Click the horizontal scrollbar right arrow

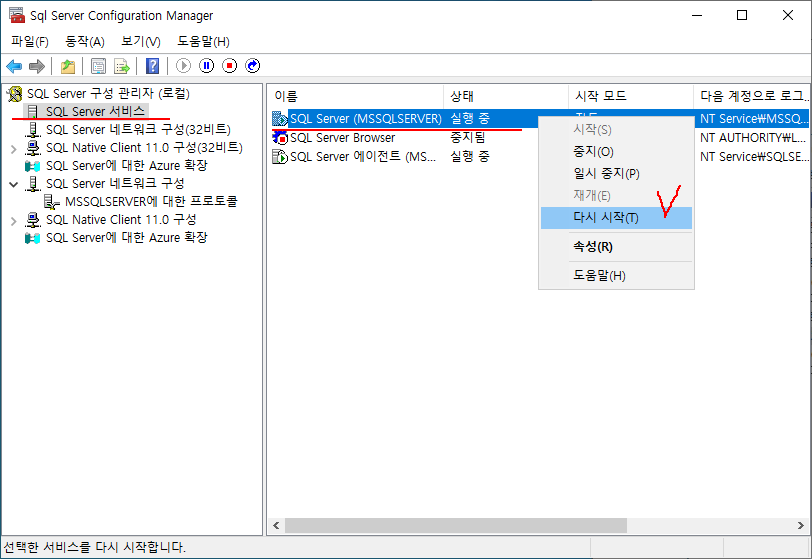point(801,525)
